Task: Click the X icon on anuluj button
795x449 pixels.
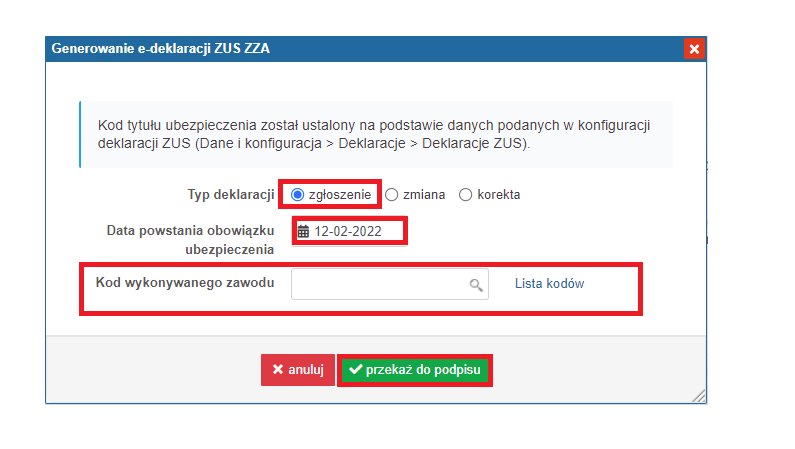Action: 278,370
